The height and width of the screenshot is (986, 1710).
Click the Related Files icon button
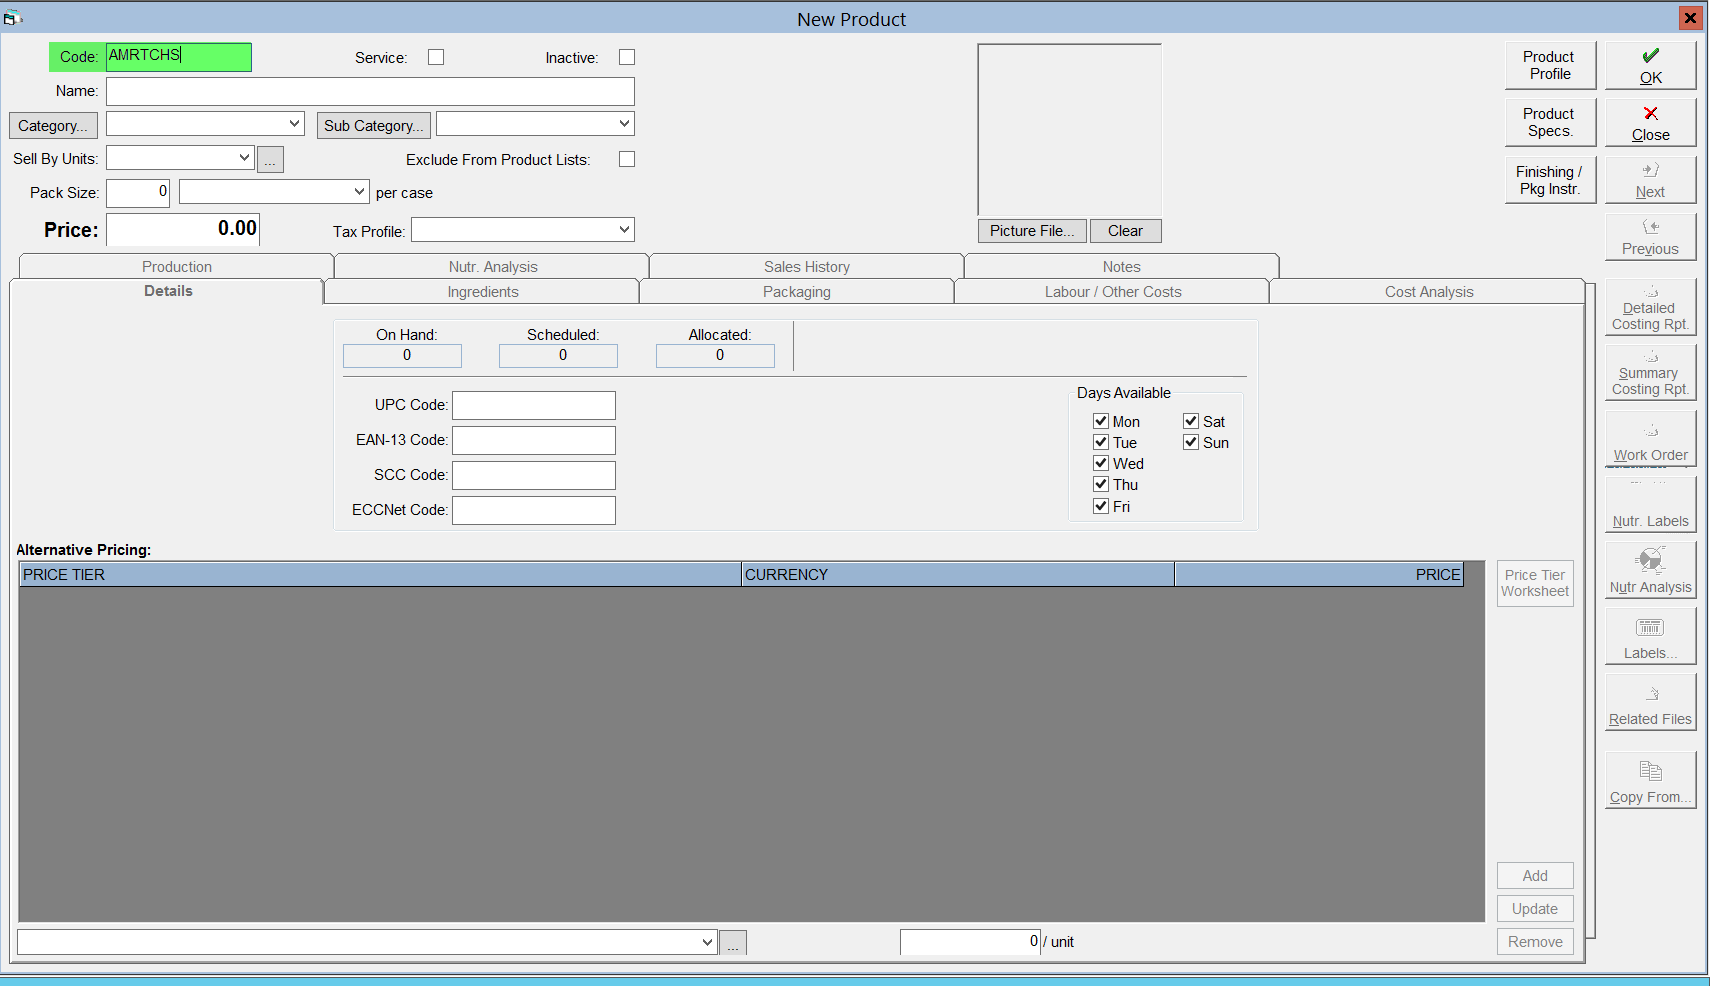(1650, 702)
